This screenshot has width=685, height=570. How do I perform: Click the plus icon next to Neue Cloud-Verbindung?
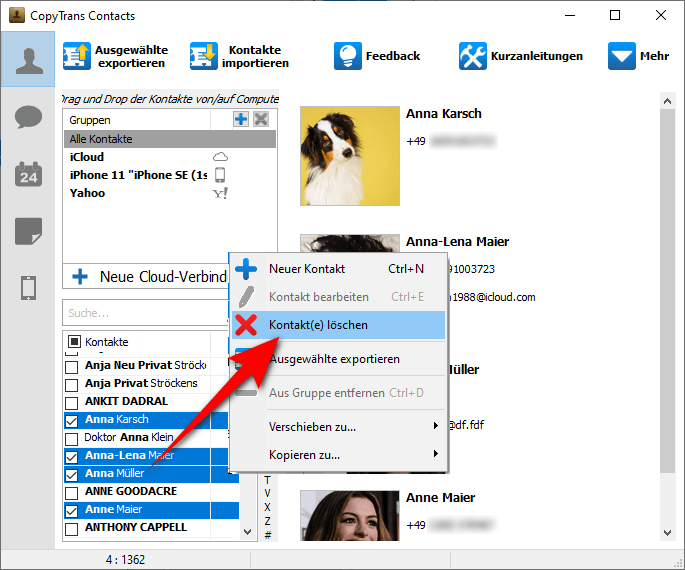click(80, 276)
